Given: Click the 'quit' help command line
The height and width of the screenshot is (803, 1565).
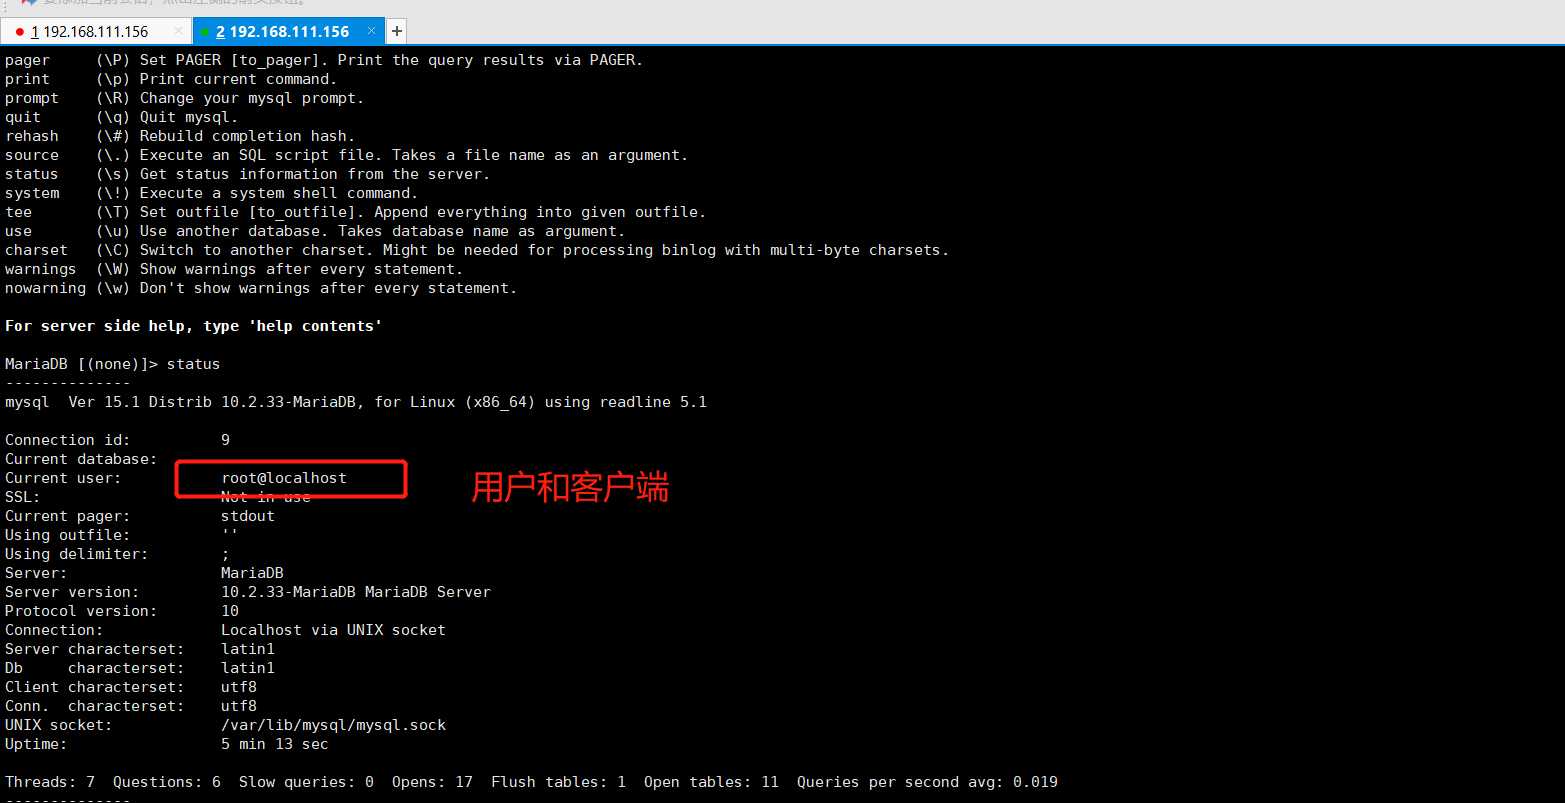Looking at the screenshot, I should click(x=122, y=117).
